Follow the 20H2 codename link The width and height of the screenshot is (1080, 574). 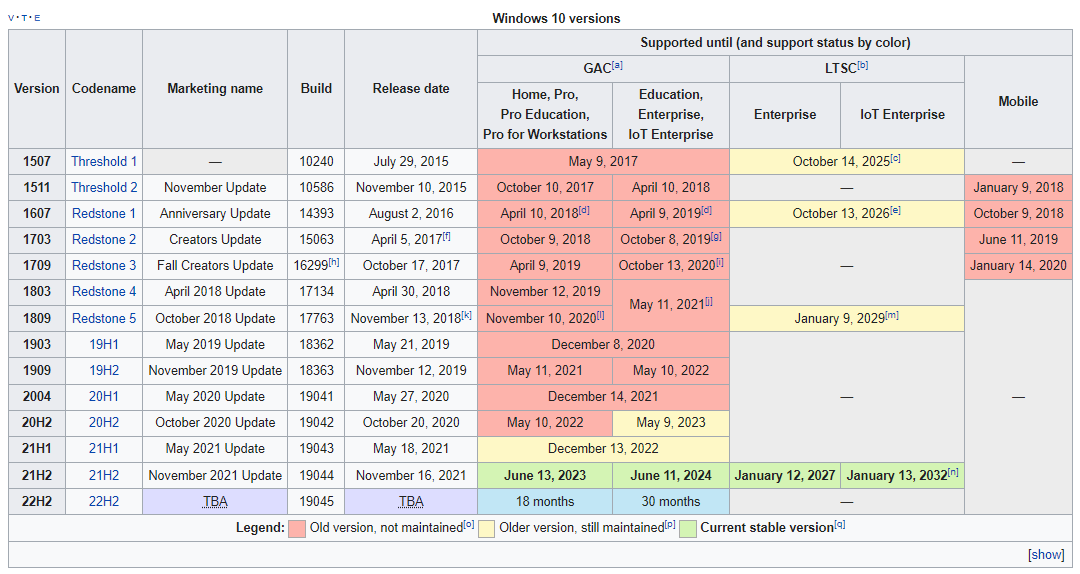(104, 422)
